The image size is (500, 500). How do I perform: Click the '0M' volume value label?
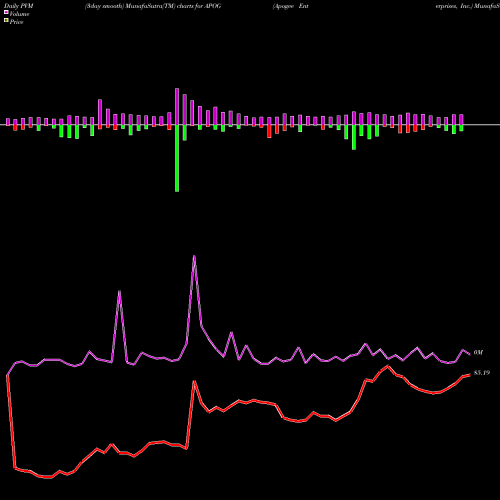pyautogui.click(x=478, y=352)
